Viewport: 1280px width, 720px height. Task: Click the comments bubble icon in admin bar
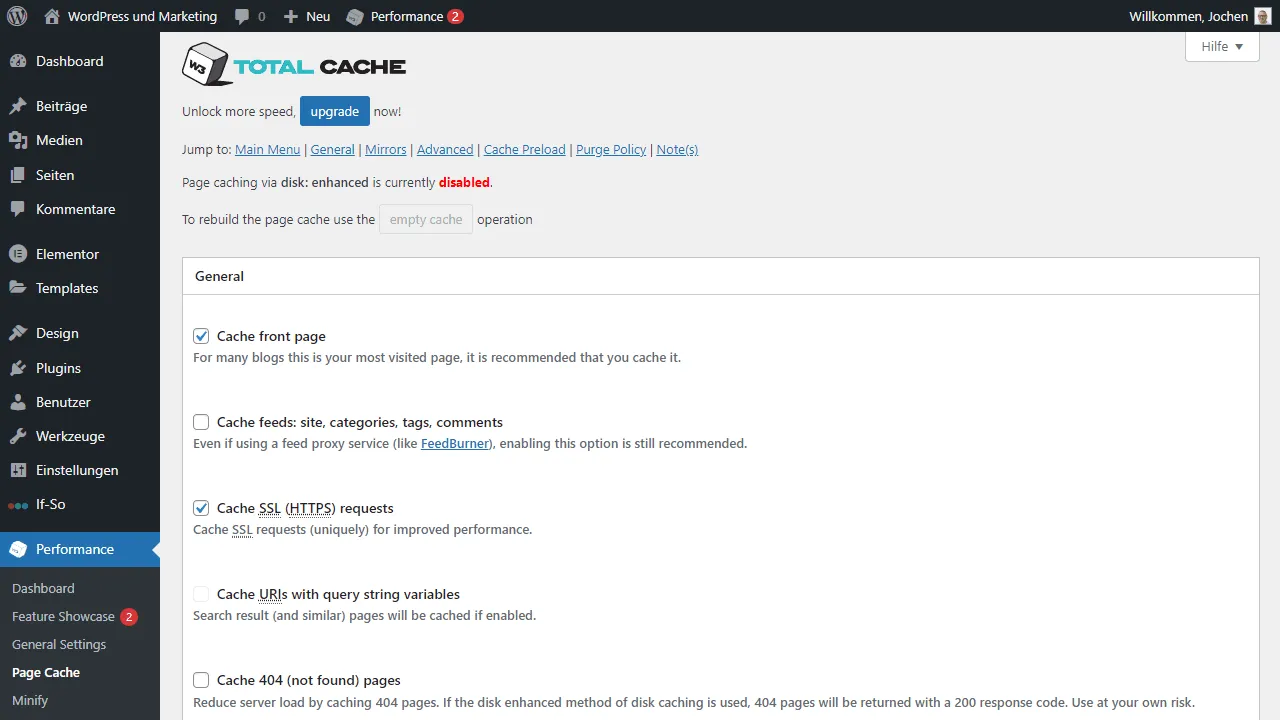(x=242, y=17)
